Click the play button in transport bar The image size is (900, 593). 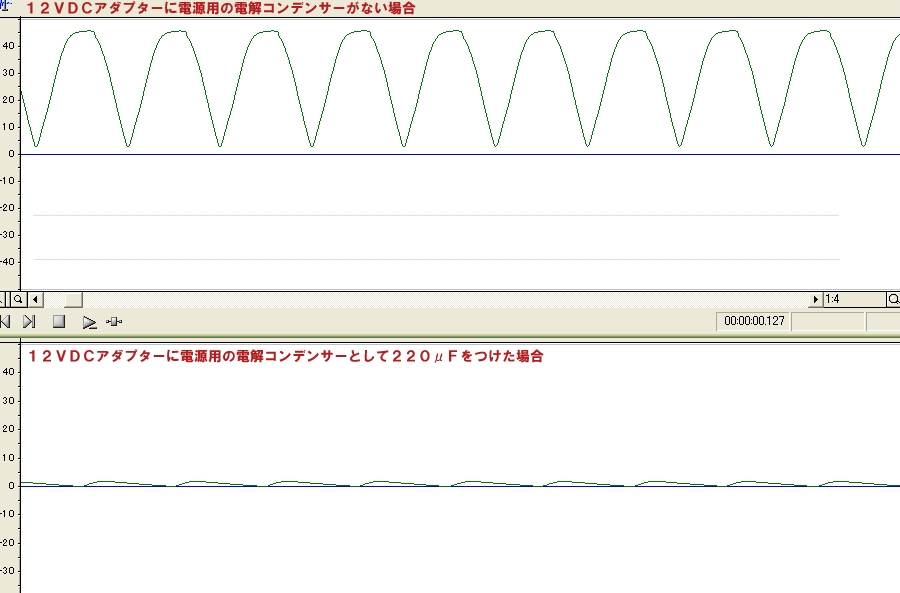click(x=89, y=322)
